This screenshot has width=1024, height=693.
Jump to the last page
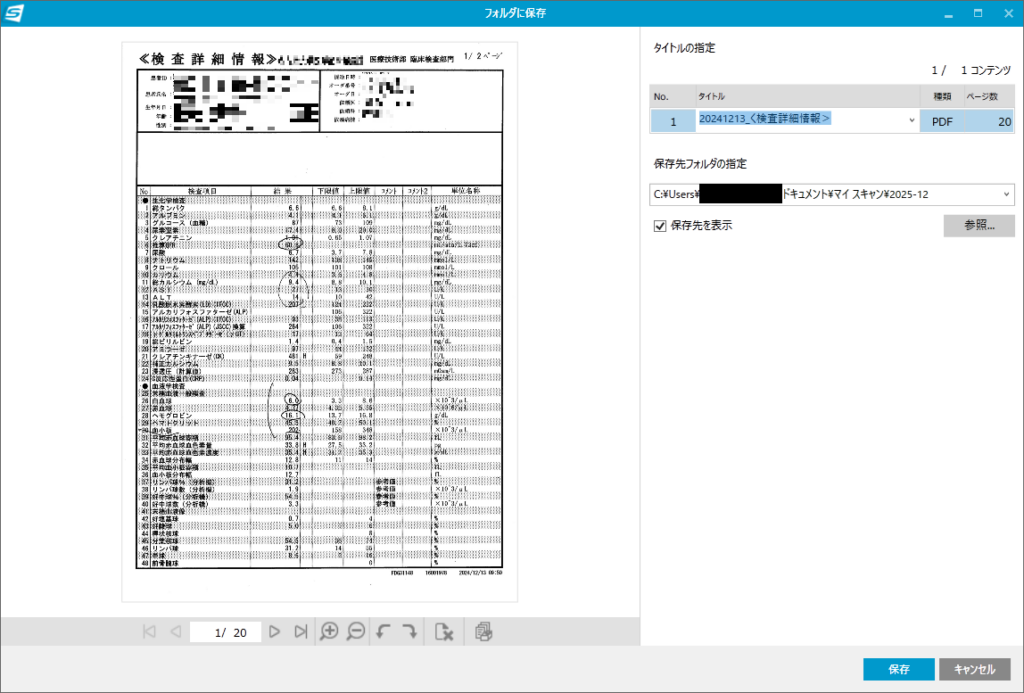click(x=300, y=632)
